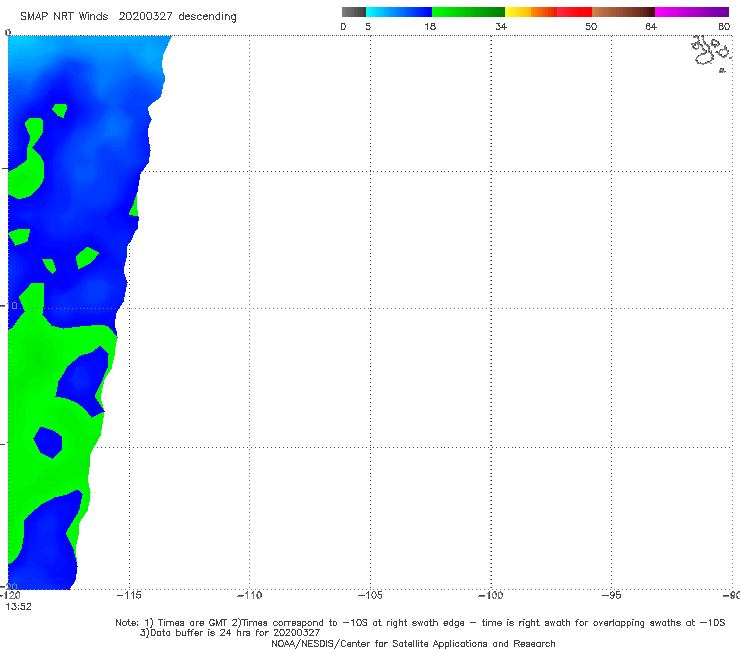Click the '20200327' date in the title

coord(145,16)
